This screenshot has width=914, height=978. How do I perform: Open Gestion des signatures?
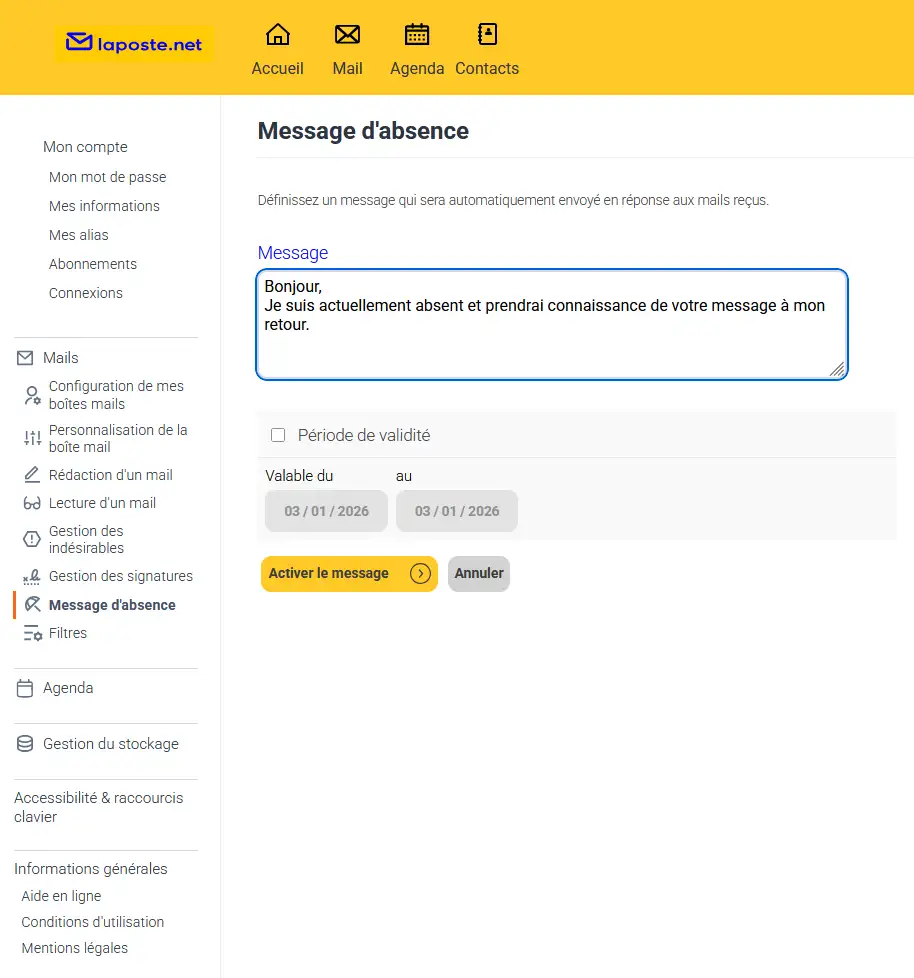tap(120, 576)
